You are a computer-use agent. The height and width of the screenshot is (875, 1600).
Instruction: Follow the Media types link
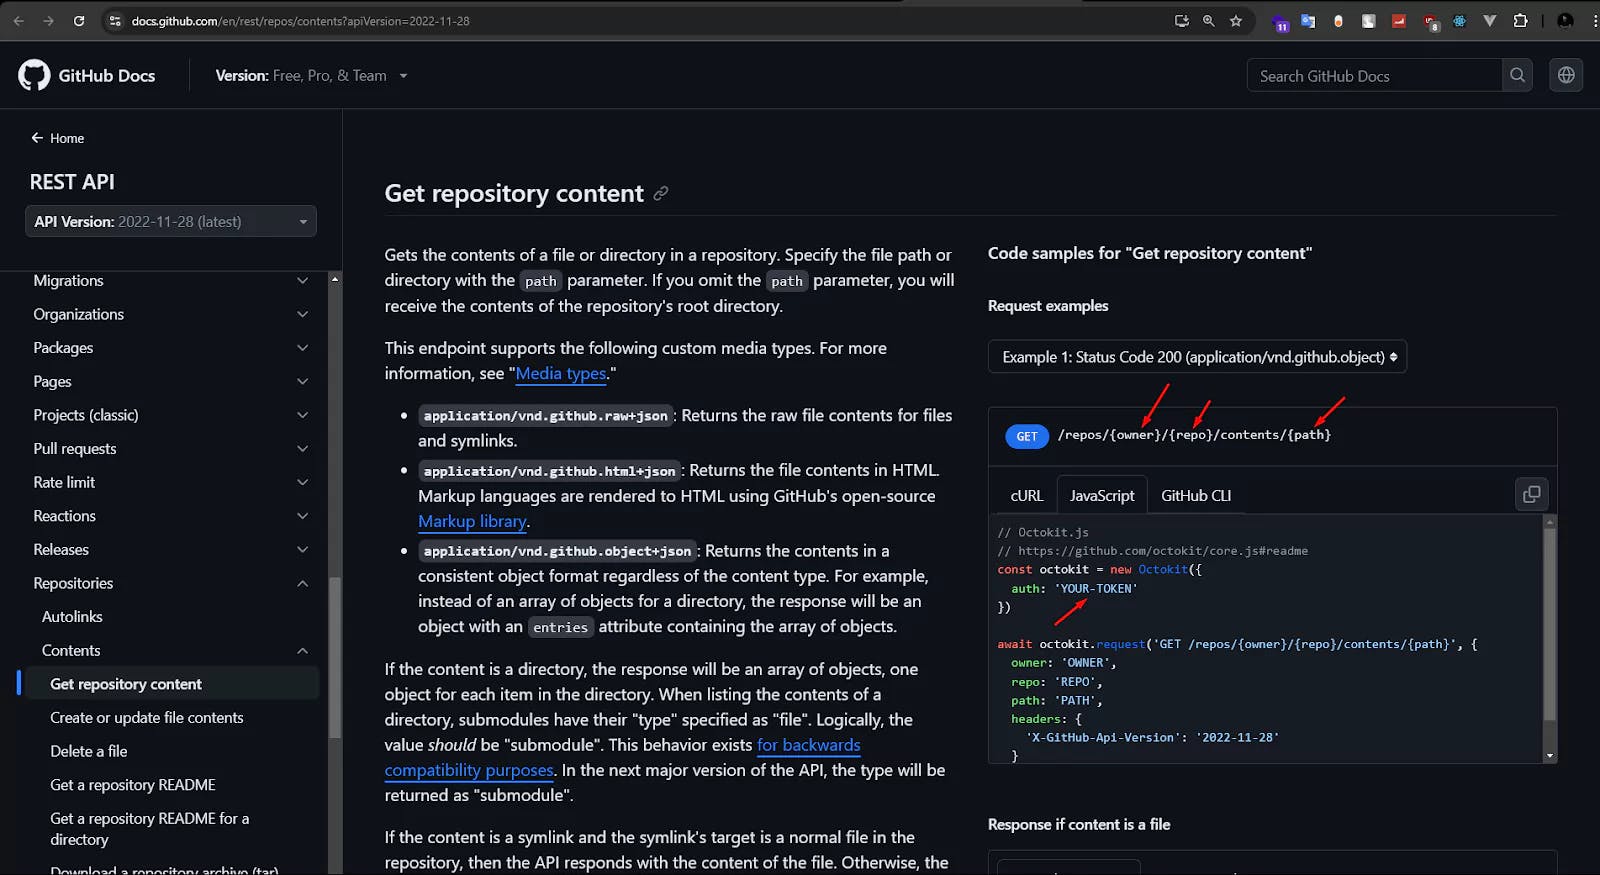[x=561, y=373]
